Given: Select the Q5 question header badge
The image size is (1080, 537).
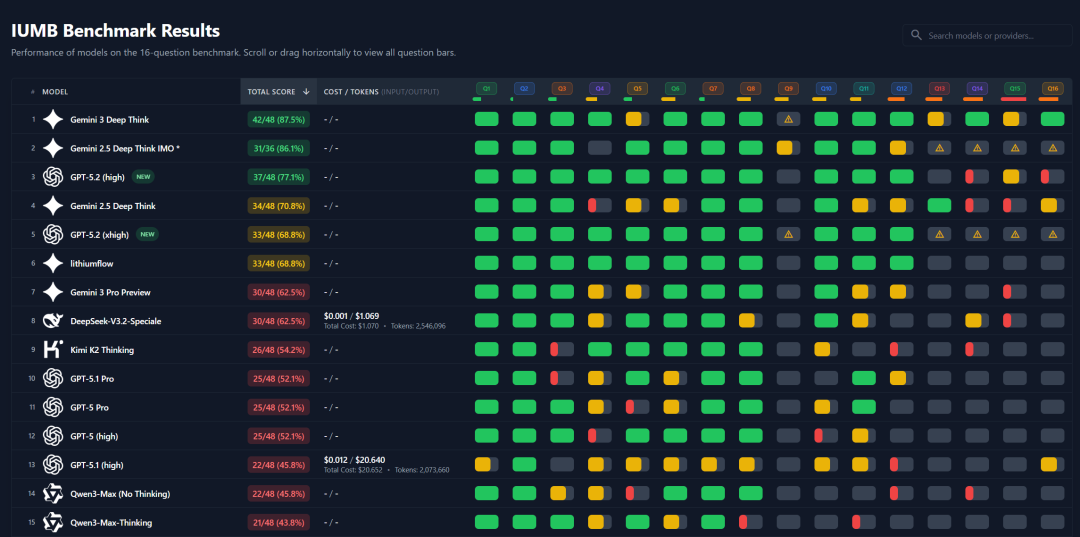Looking at the screenshot, I should pyautogui.click(x=638, y=89).
